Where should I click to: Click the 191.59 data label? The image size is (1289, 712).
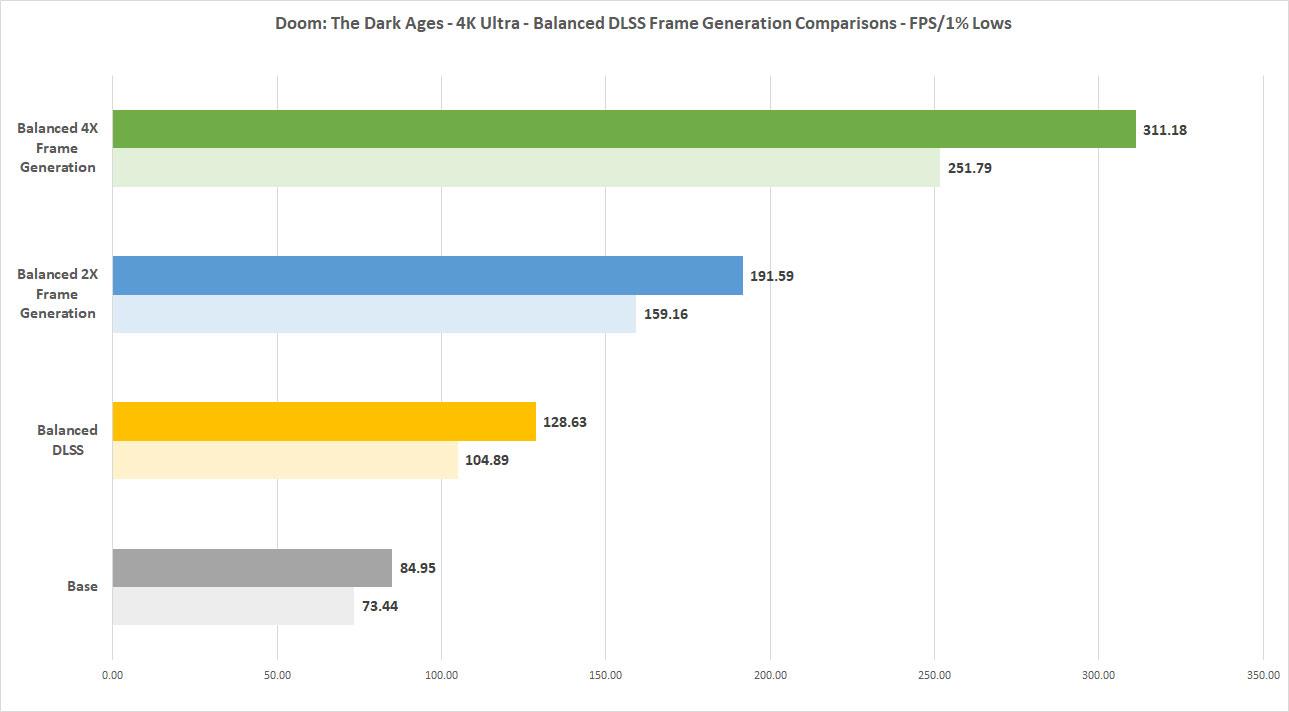[772, 275]
